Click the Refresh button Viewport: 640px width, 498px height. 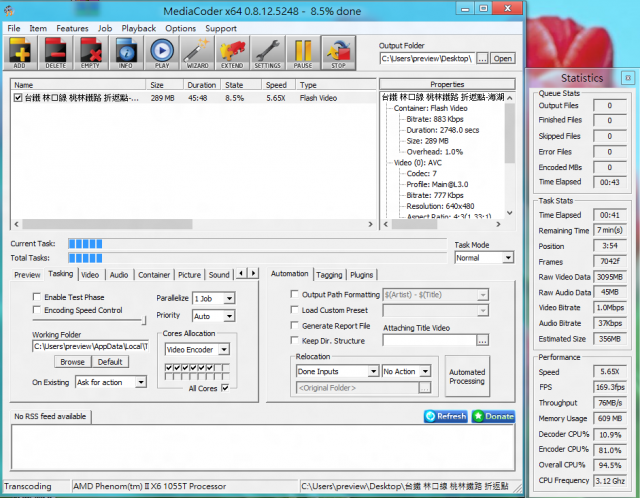[x=445, y=416]
